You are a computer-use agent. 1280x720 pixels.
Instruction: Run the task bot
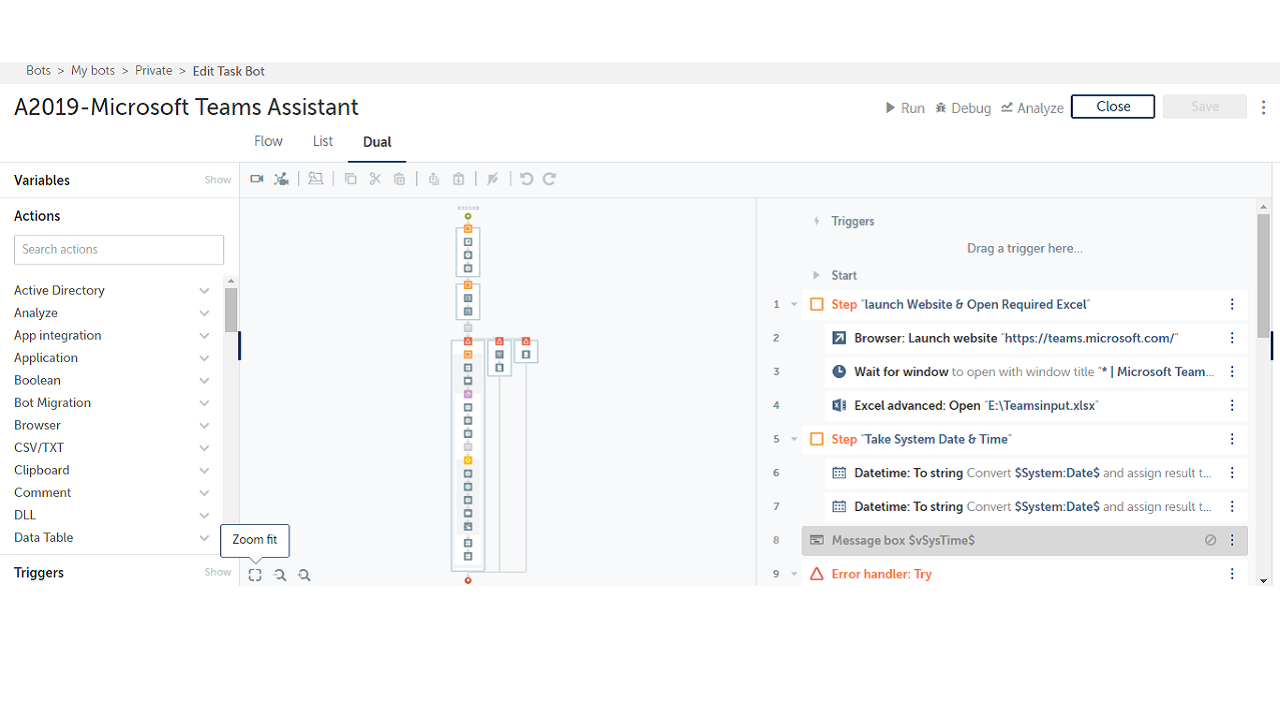tap(904, 108)
